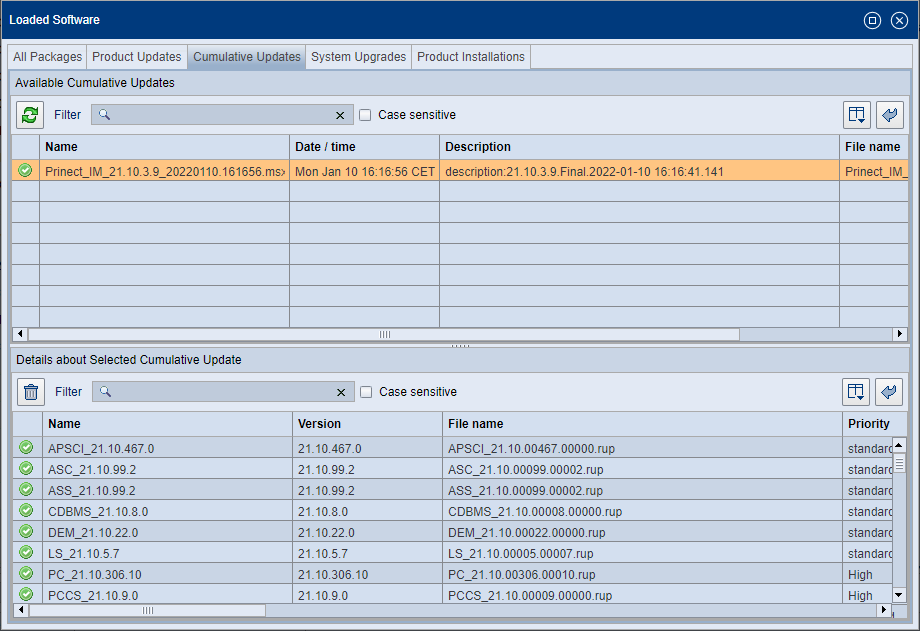Open the column chooser in the details panel
920x631 pixels.
point(856,391)
